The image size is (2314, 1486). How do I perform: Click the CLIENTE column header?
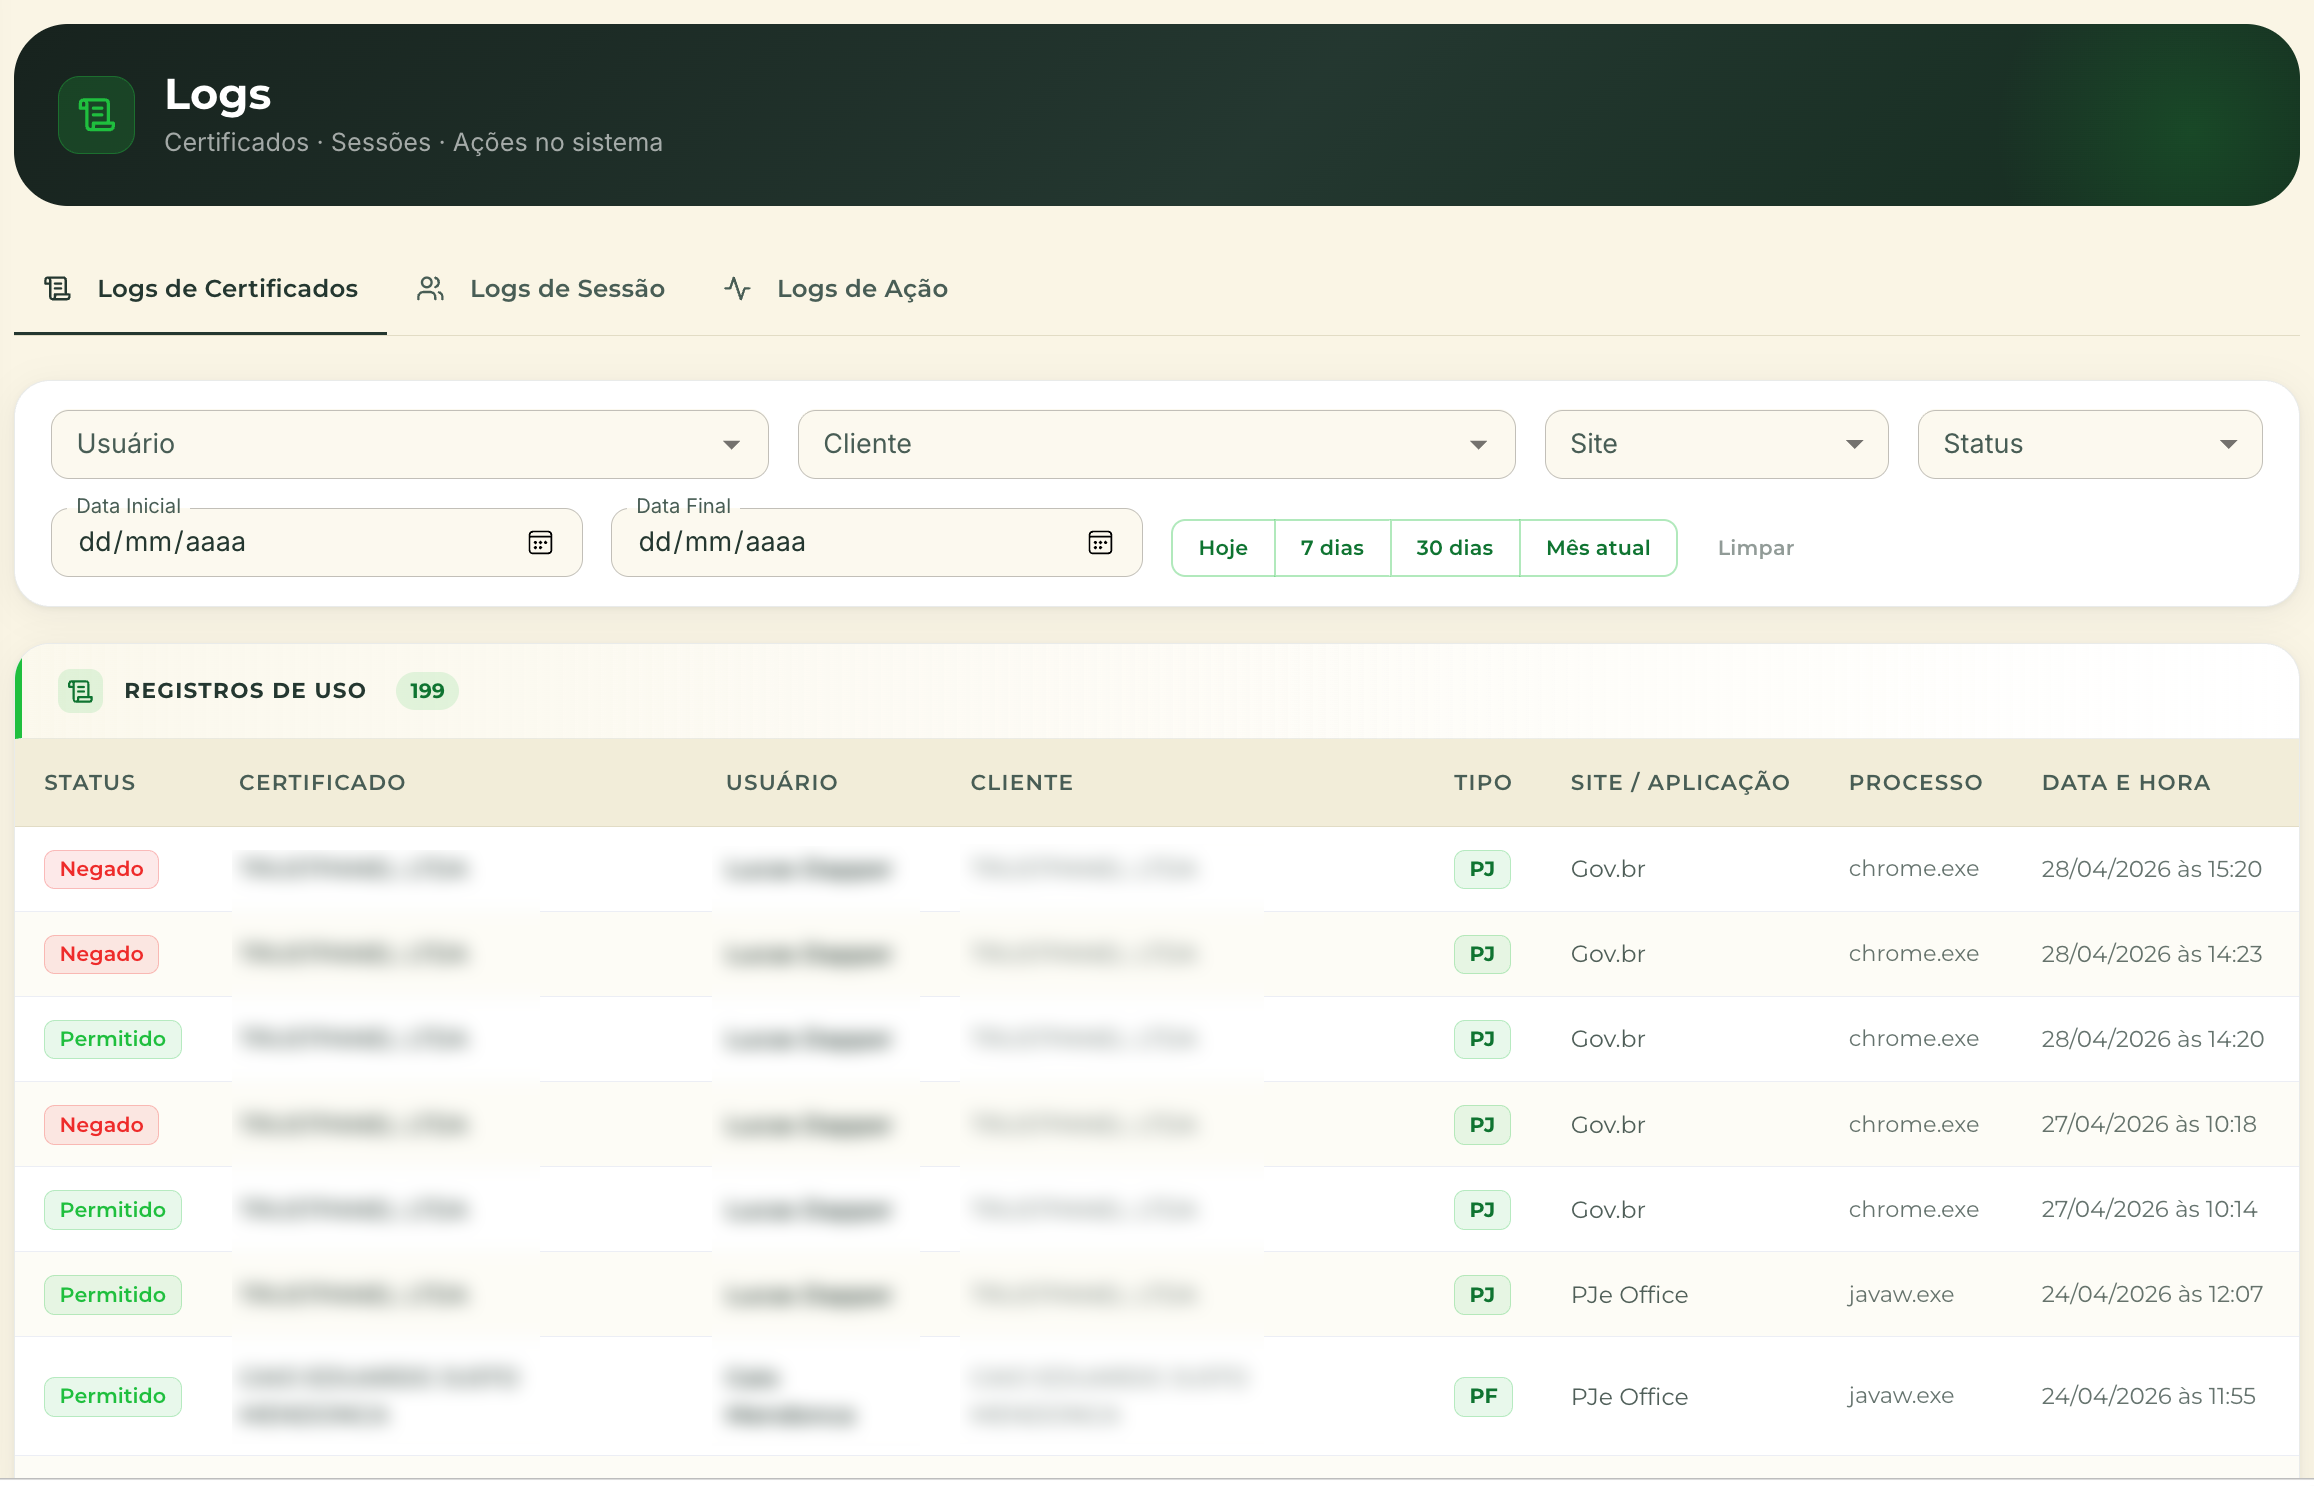point(1022,783)
